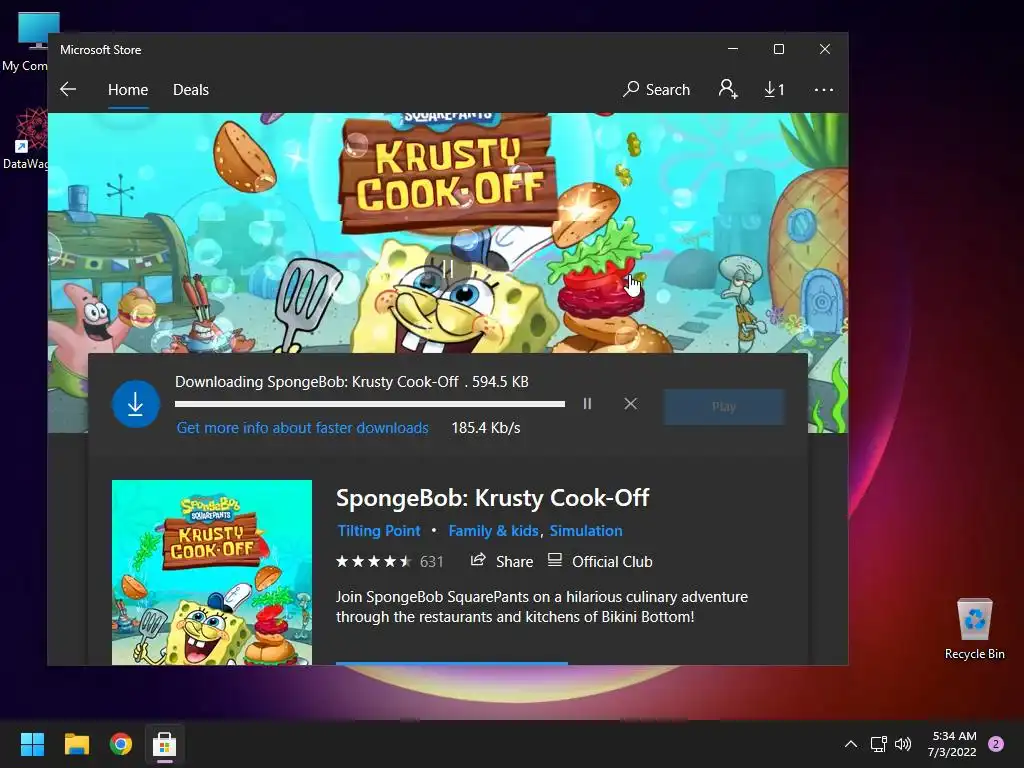Screen dimensions: 1024x768
Task: Click the Microsoft Store taskbar icon
Action: [x=165, y=744]
